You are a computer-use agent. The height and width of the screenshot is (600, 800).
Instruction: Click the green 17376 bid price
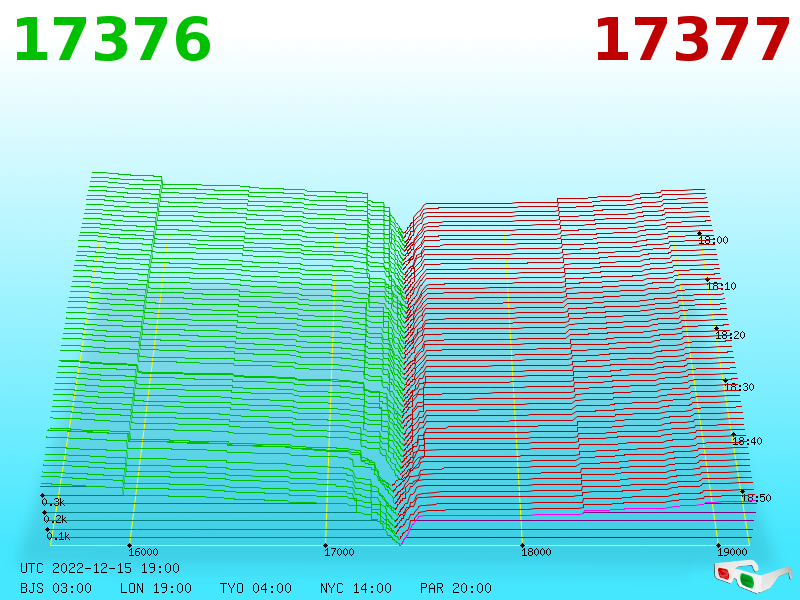coord(112,40)
